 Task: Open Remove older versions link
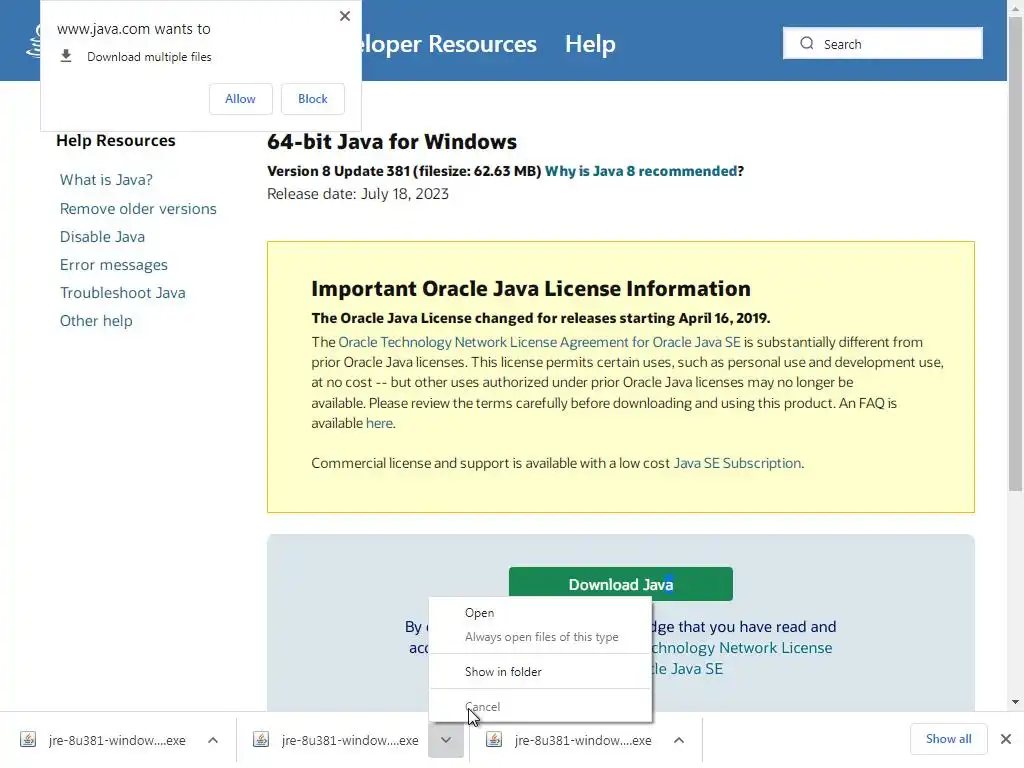pos(138,208)
